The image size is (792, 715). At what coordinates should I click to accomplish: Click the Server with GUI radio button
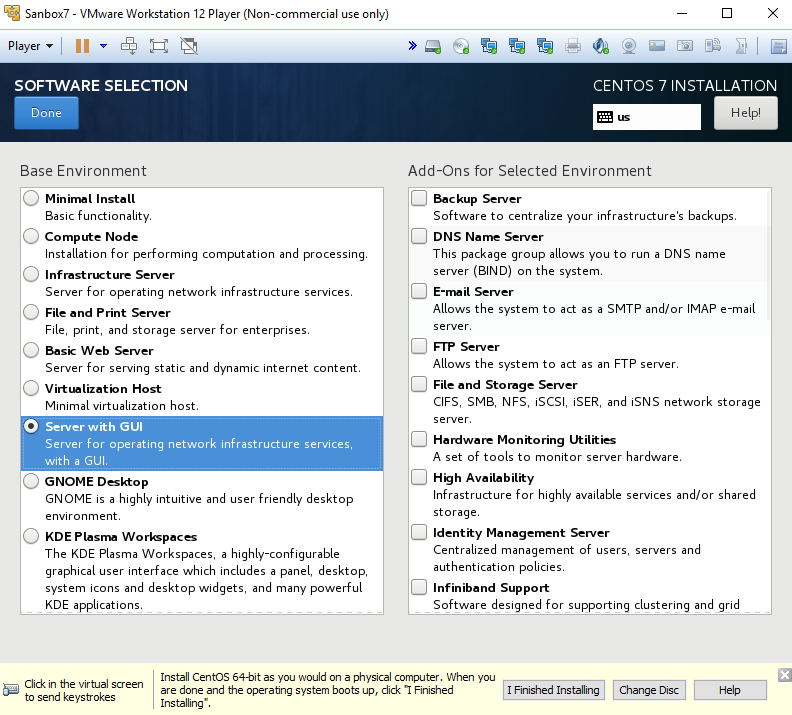point(31,426)
